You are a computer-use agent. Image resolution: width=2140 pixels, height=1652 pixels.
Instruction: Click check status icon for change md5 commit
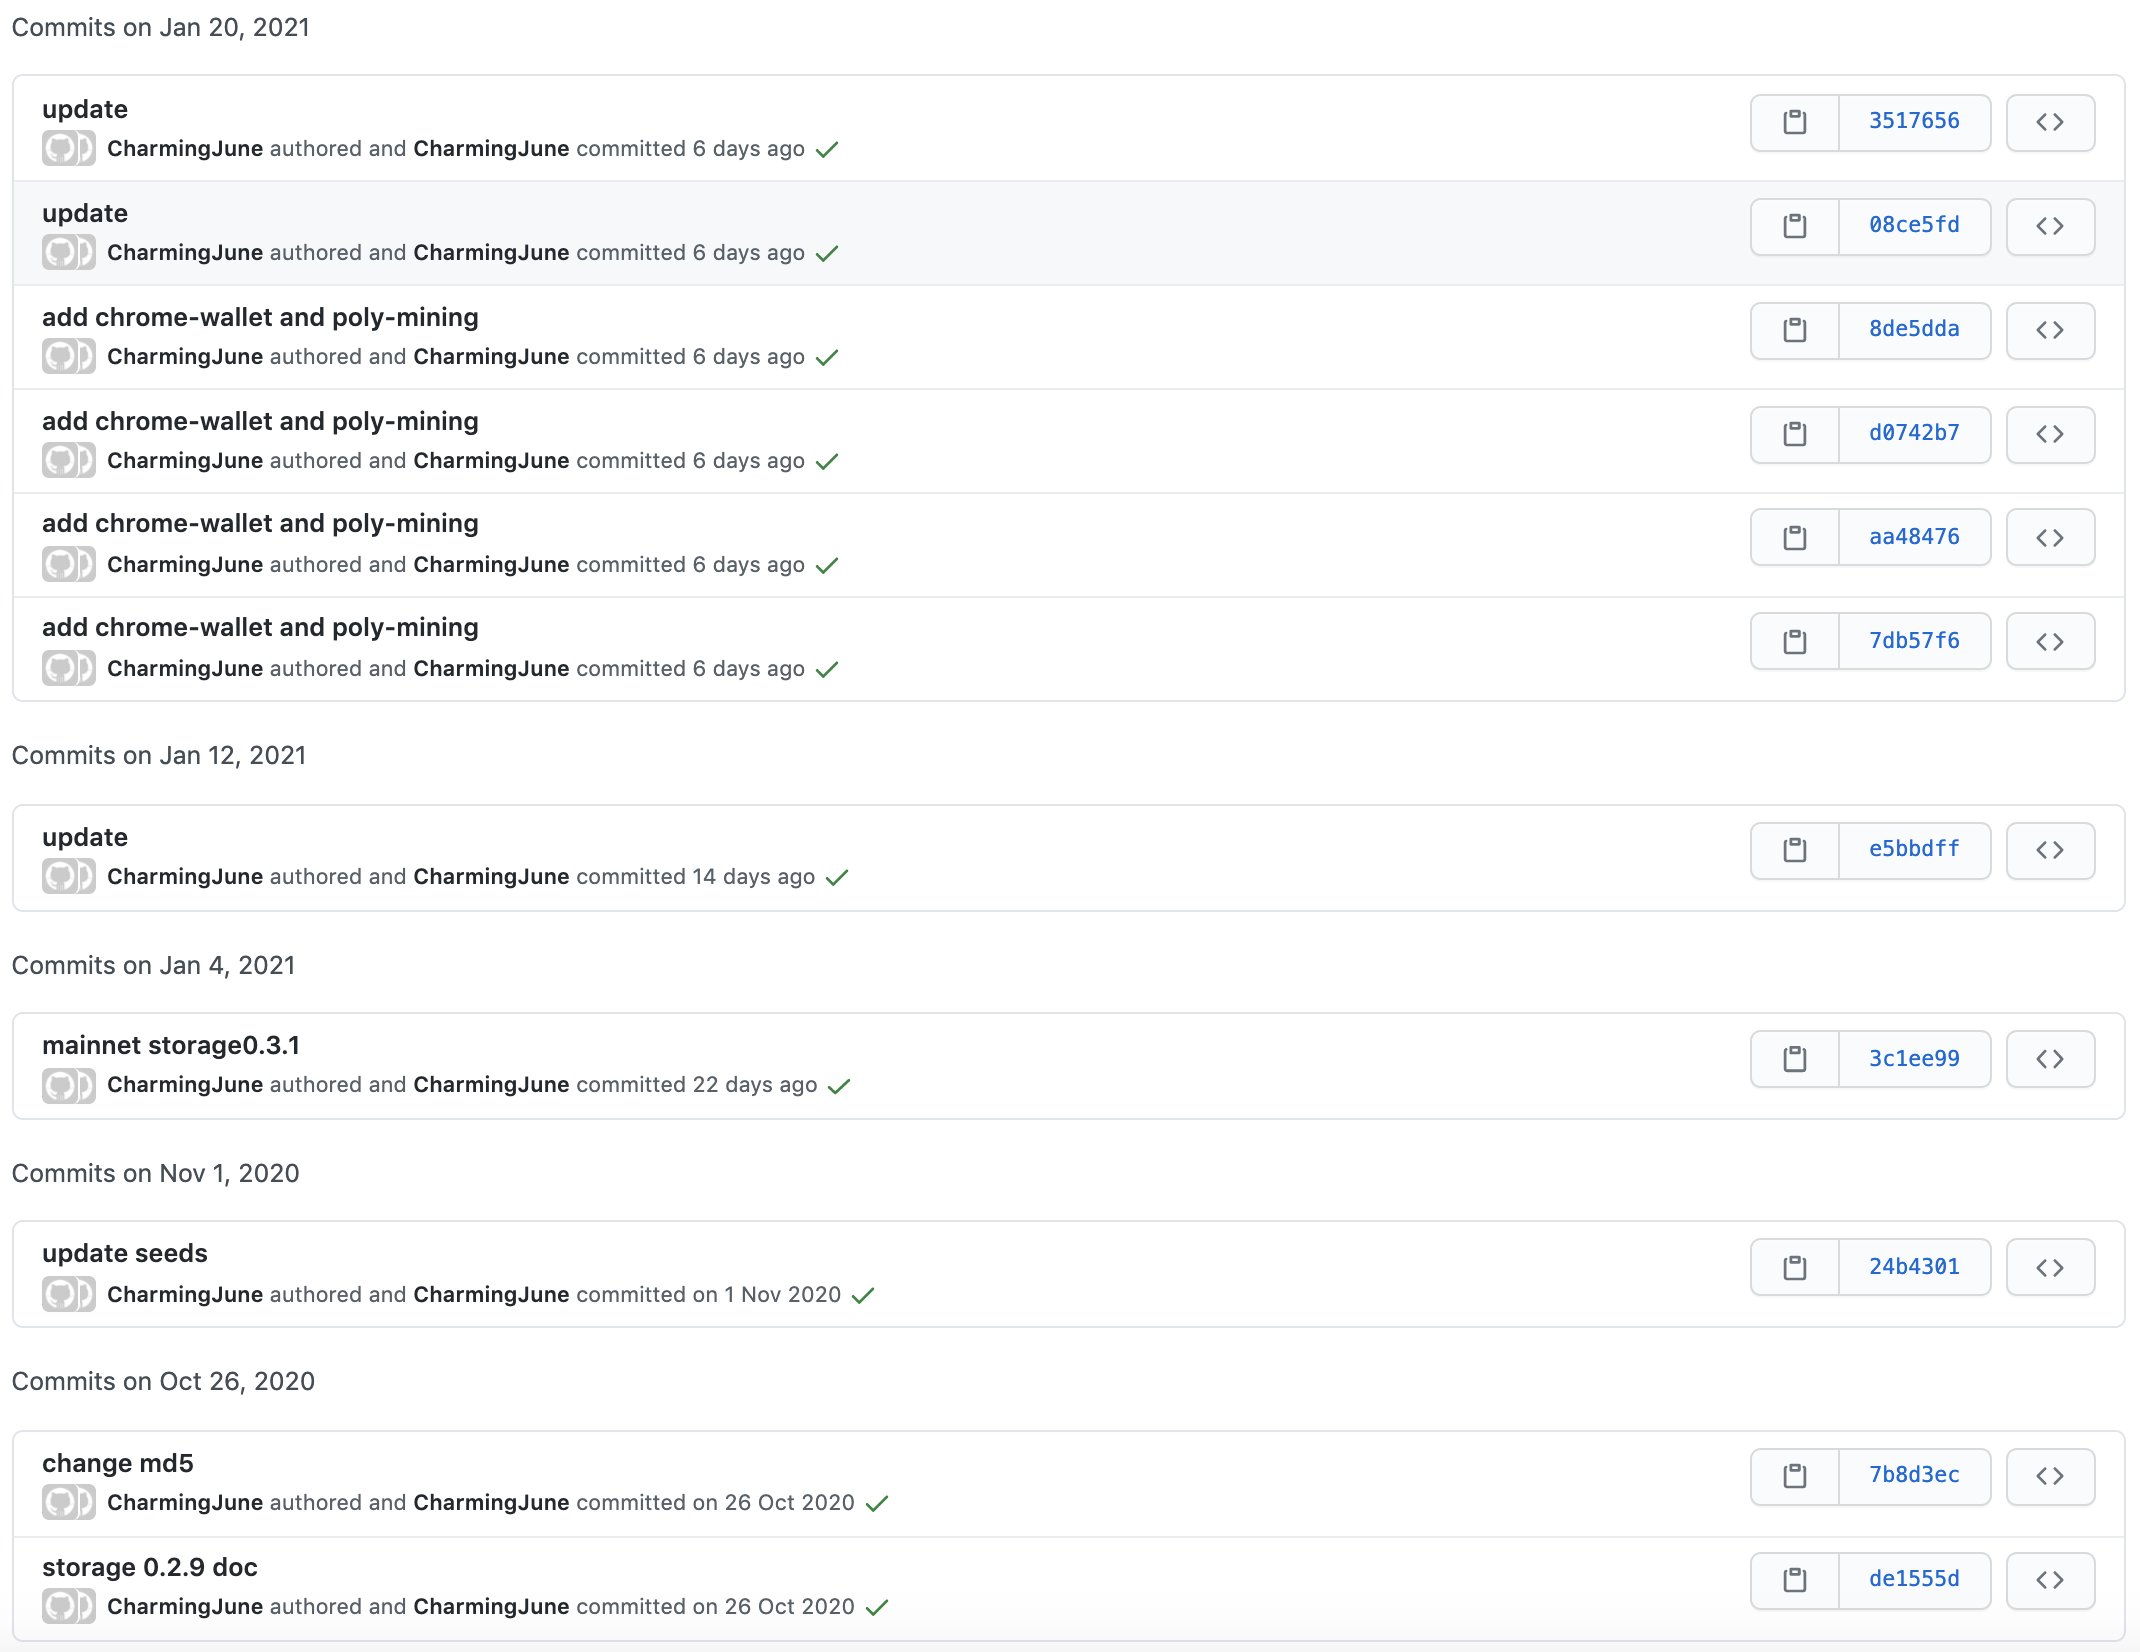coord(877,1504)
